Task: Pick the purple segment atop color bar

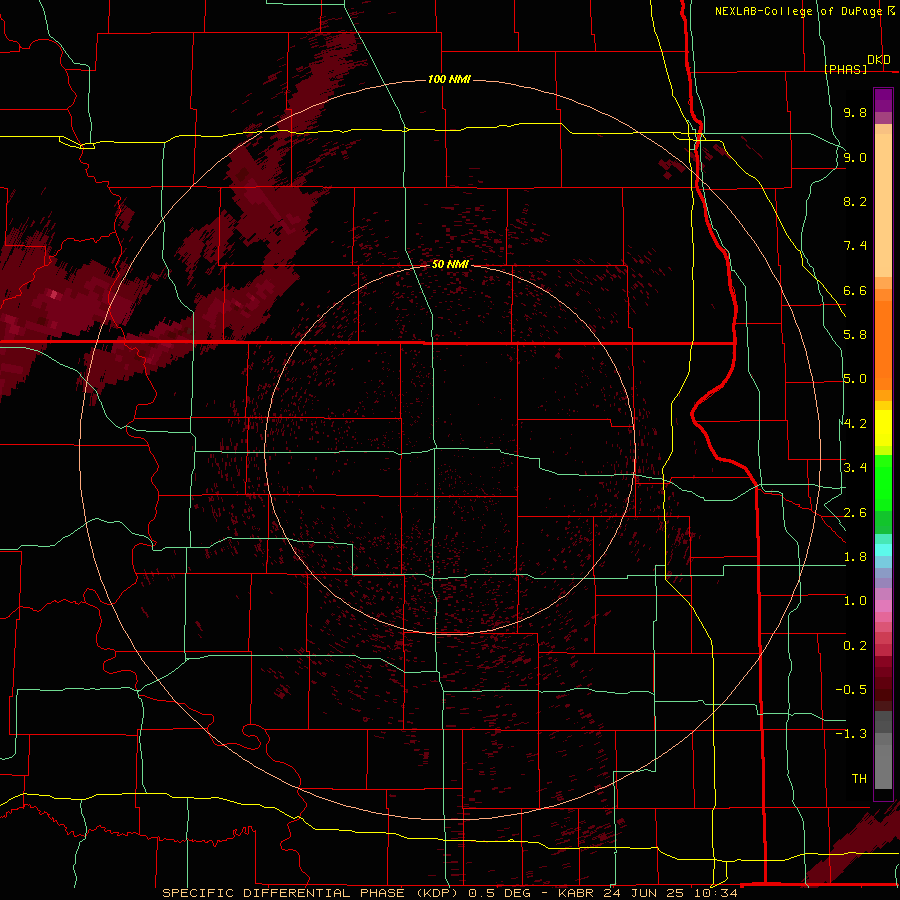Action: click(x=883, y=100)
